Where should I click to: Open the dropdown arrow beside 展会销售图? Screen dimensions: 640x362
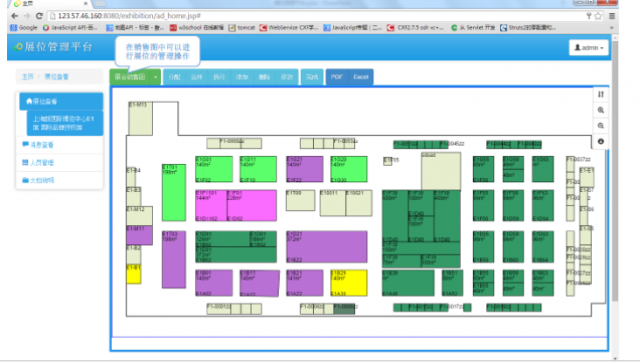coord(156,77)
